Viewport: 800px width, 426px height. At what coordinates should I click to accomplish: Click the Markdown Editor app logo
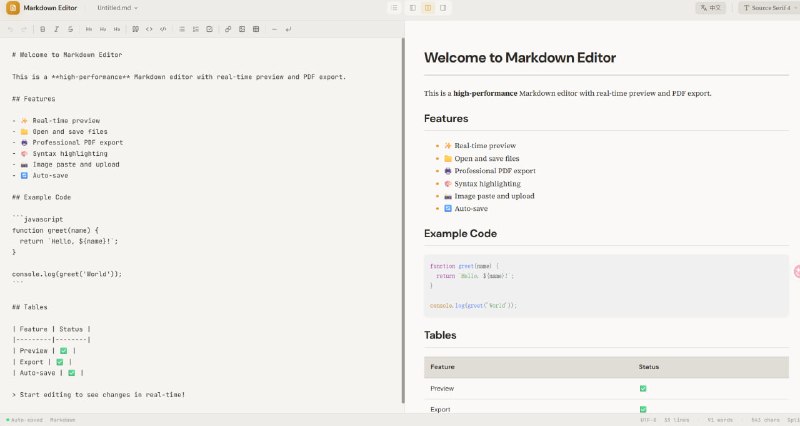tap(13, 8)
